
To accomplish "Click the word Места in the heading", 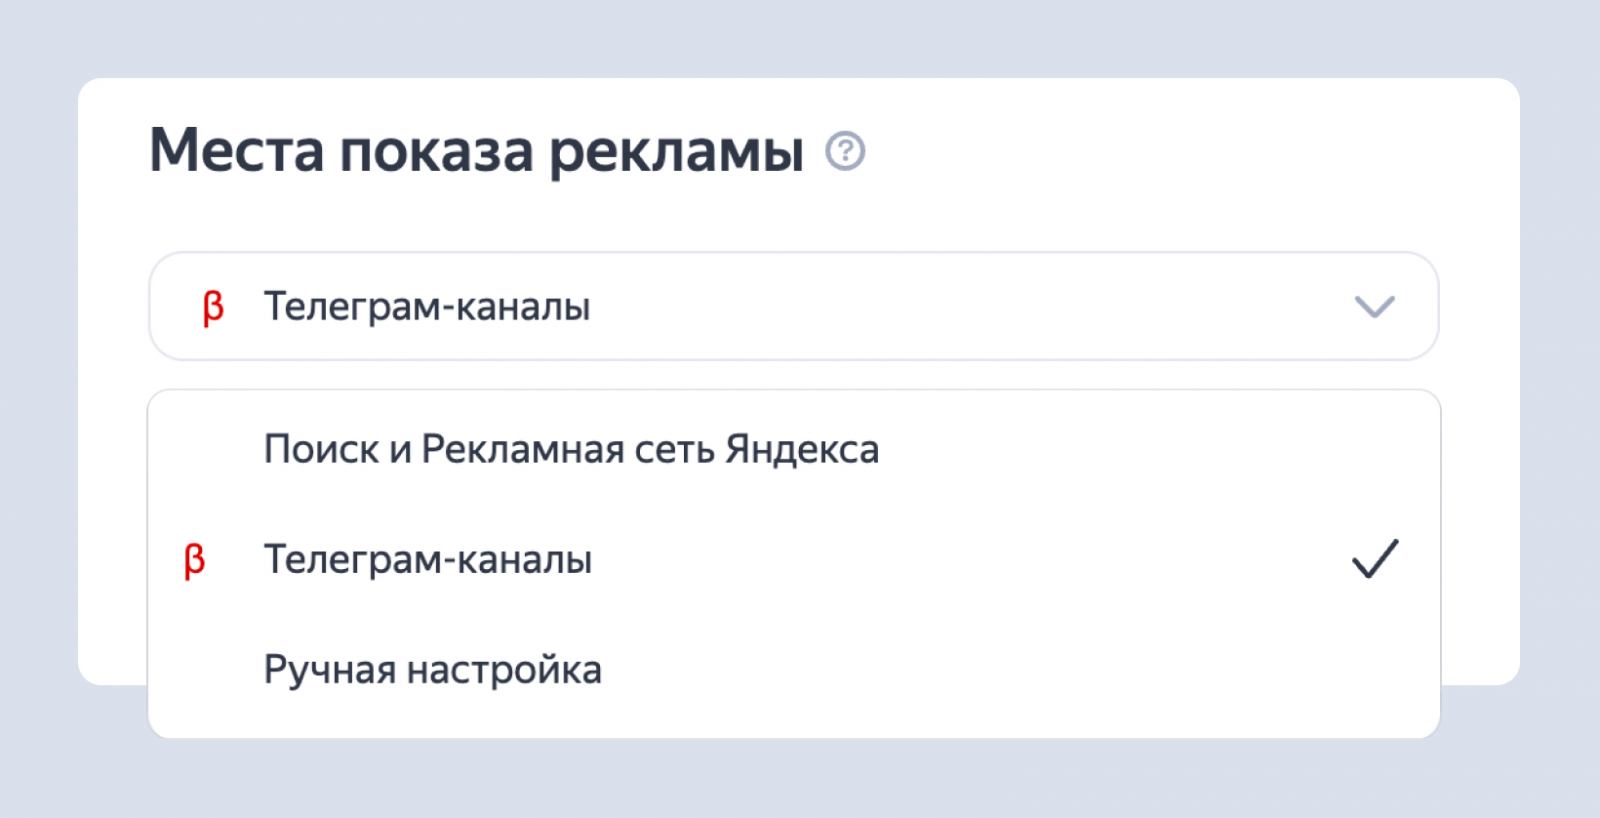I will click(x=237, y=151).
